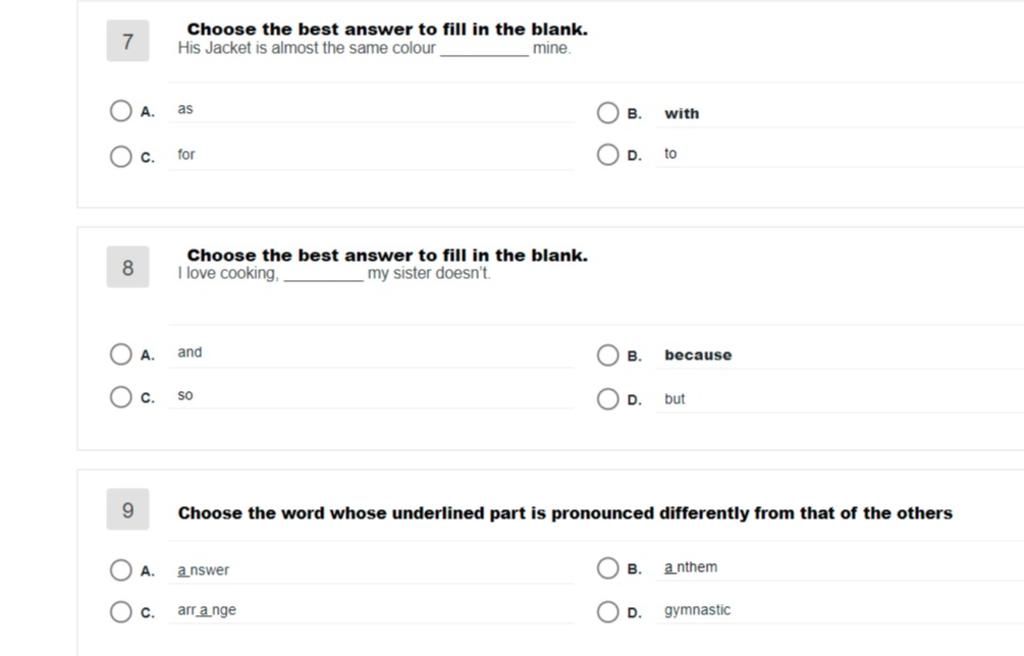Select option B 'with' for question 7
This screenshot has width=1024, height=656.
tap(607, 112)
